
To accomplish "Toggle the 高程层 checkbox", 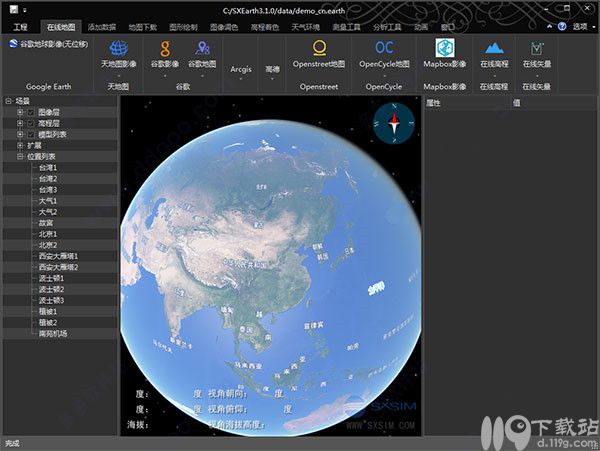I will click(x=31, y=124).
